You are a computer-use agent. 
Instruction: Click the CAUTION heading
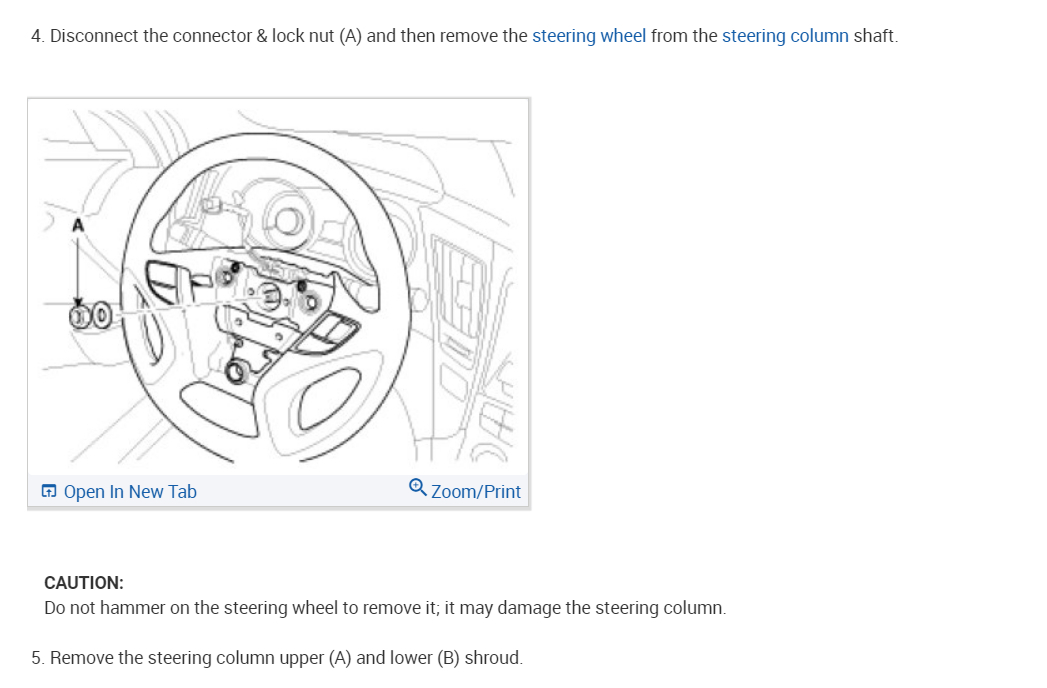[84, 582]
